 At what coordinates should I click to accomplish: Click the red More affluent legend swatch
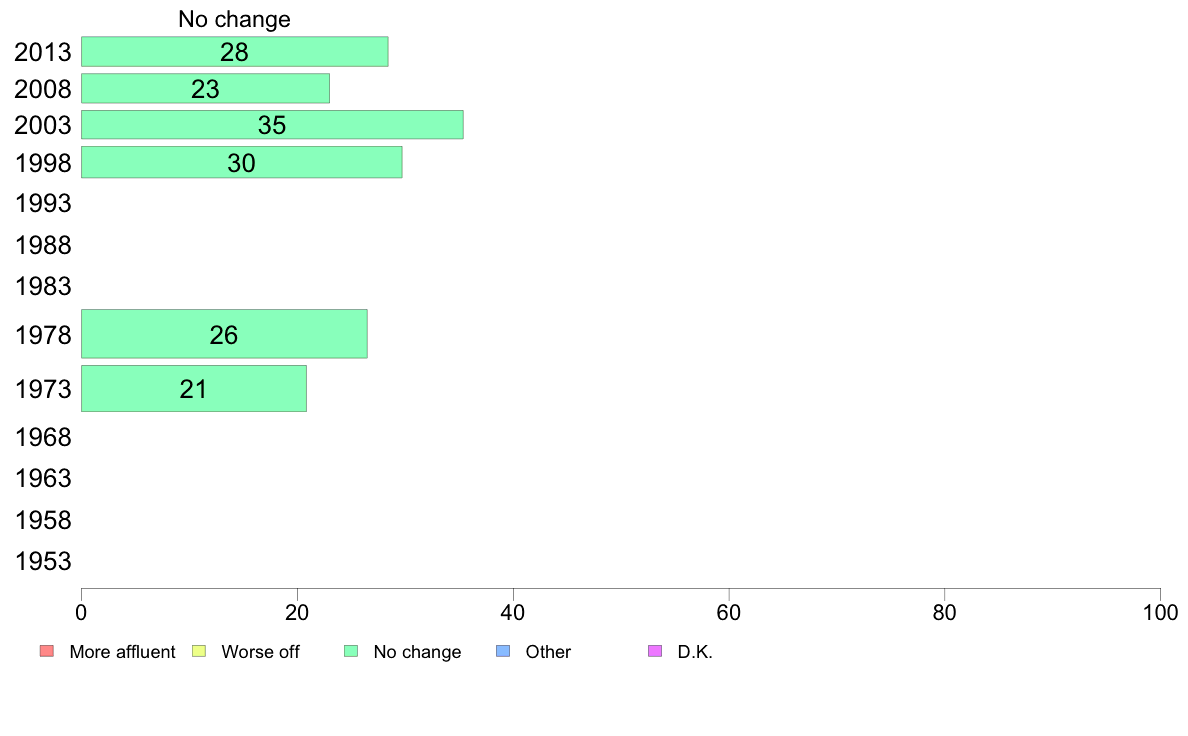[x=47, y=651]
